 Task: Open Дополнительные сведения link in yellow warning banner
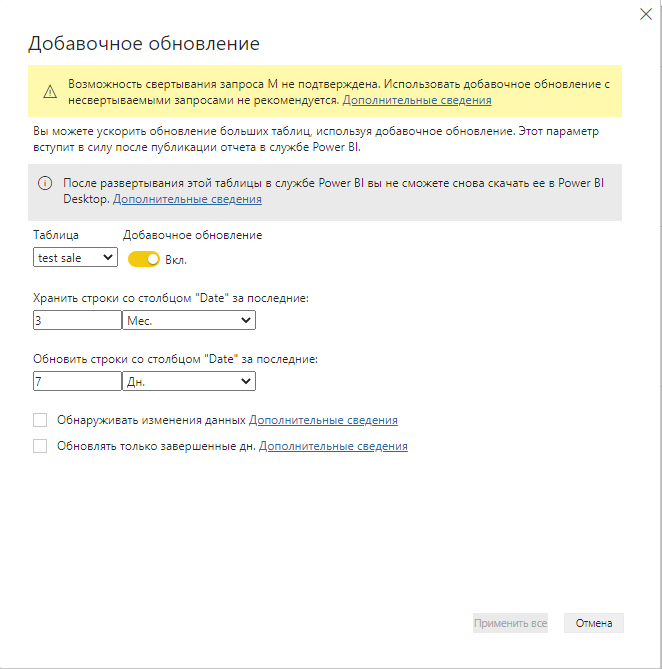click(x=417, y=100)
